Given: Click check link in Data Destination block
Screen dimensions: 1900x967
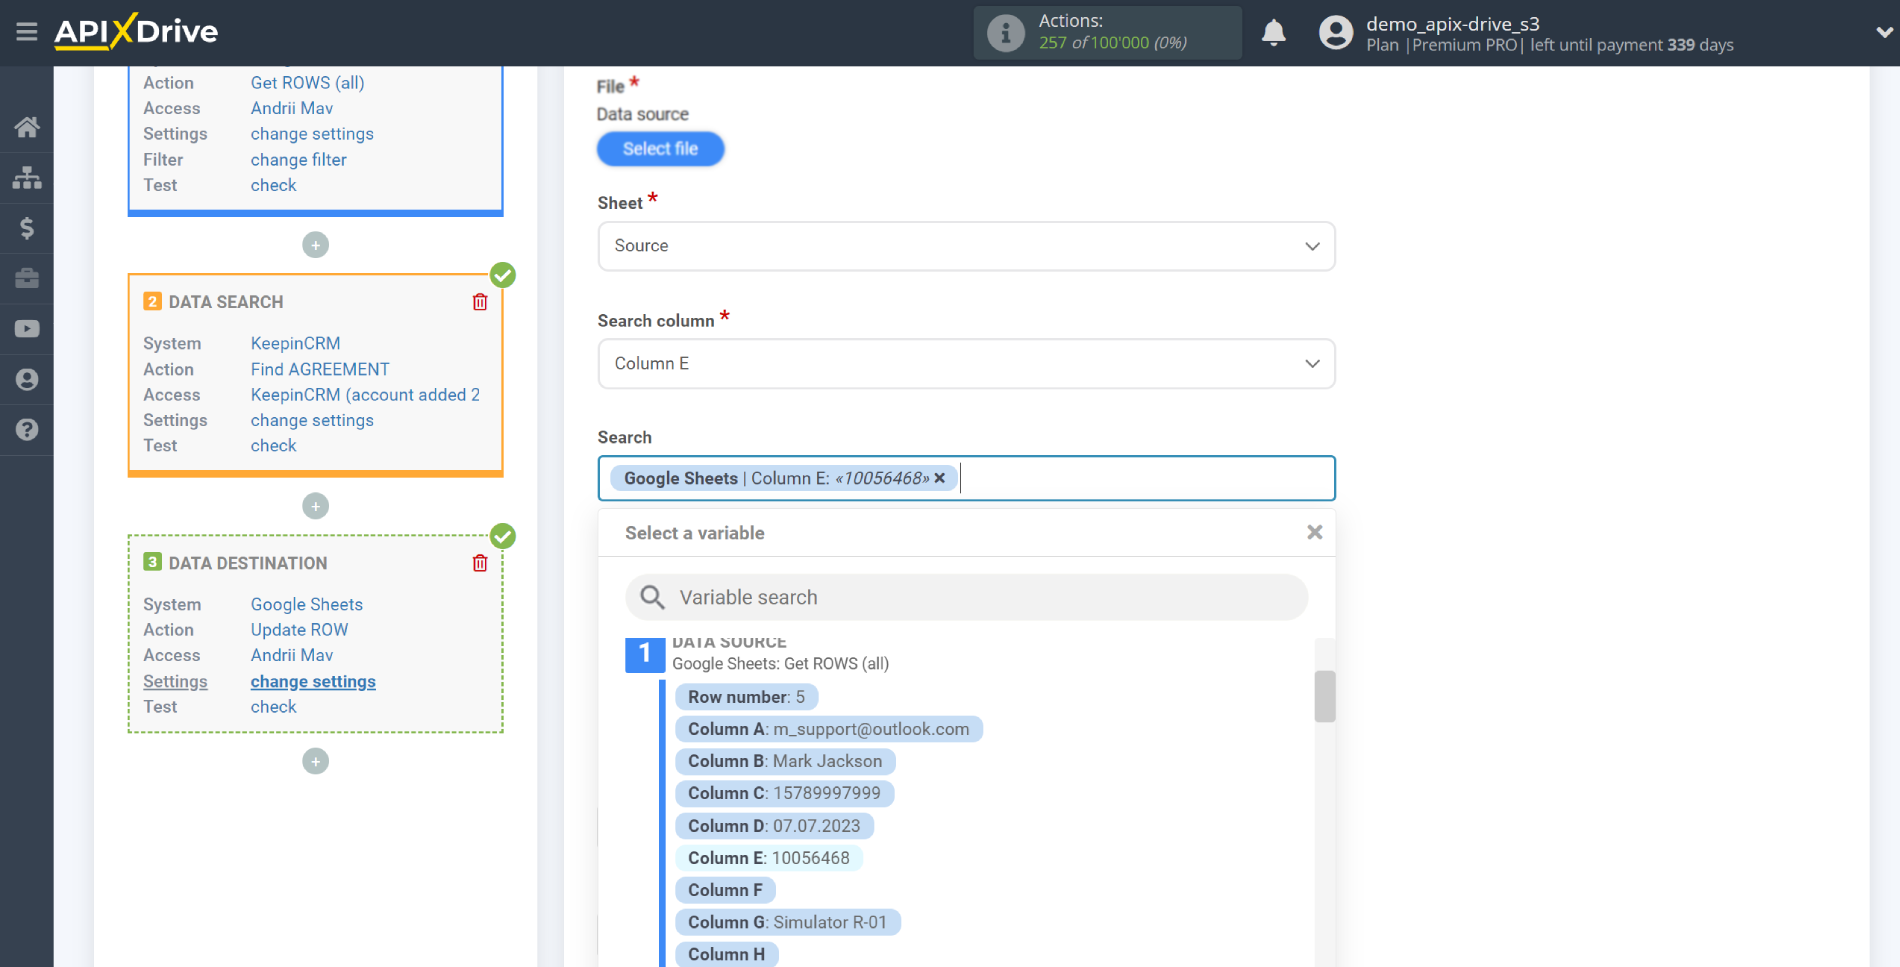Looking at the screenshot, I should pos(273,707).
